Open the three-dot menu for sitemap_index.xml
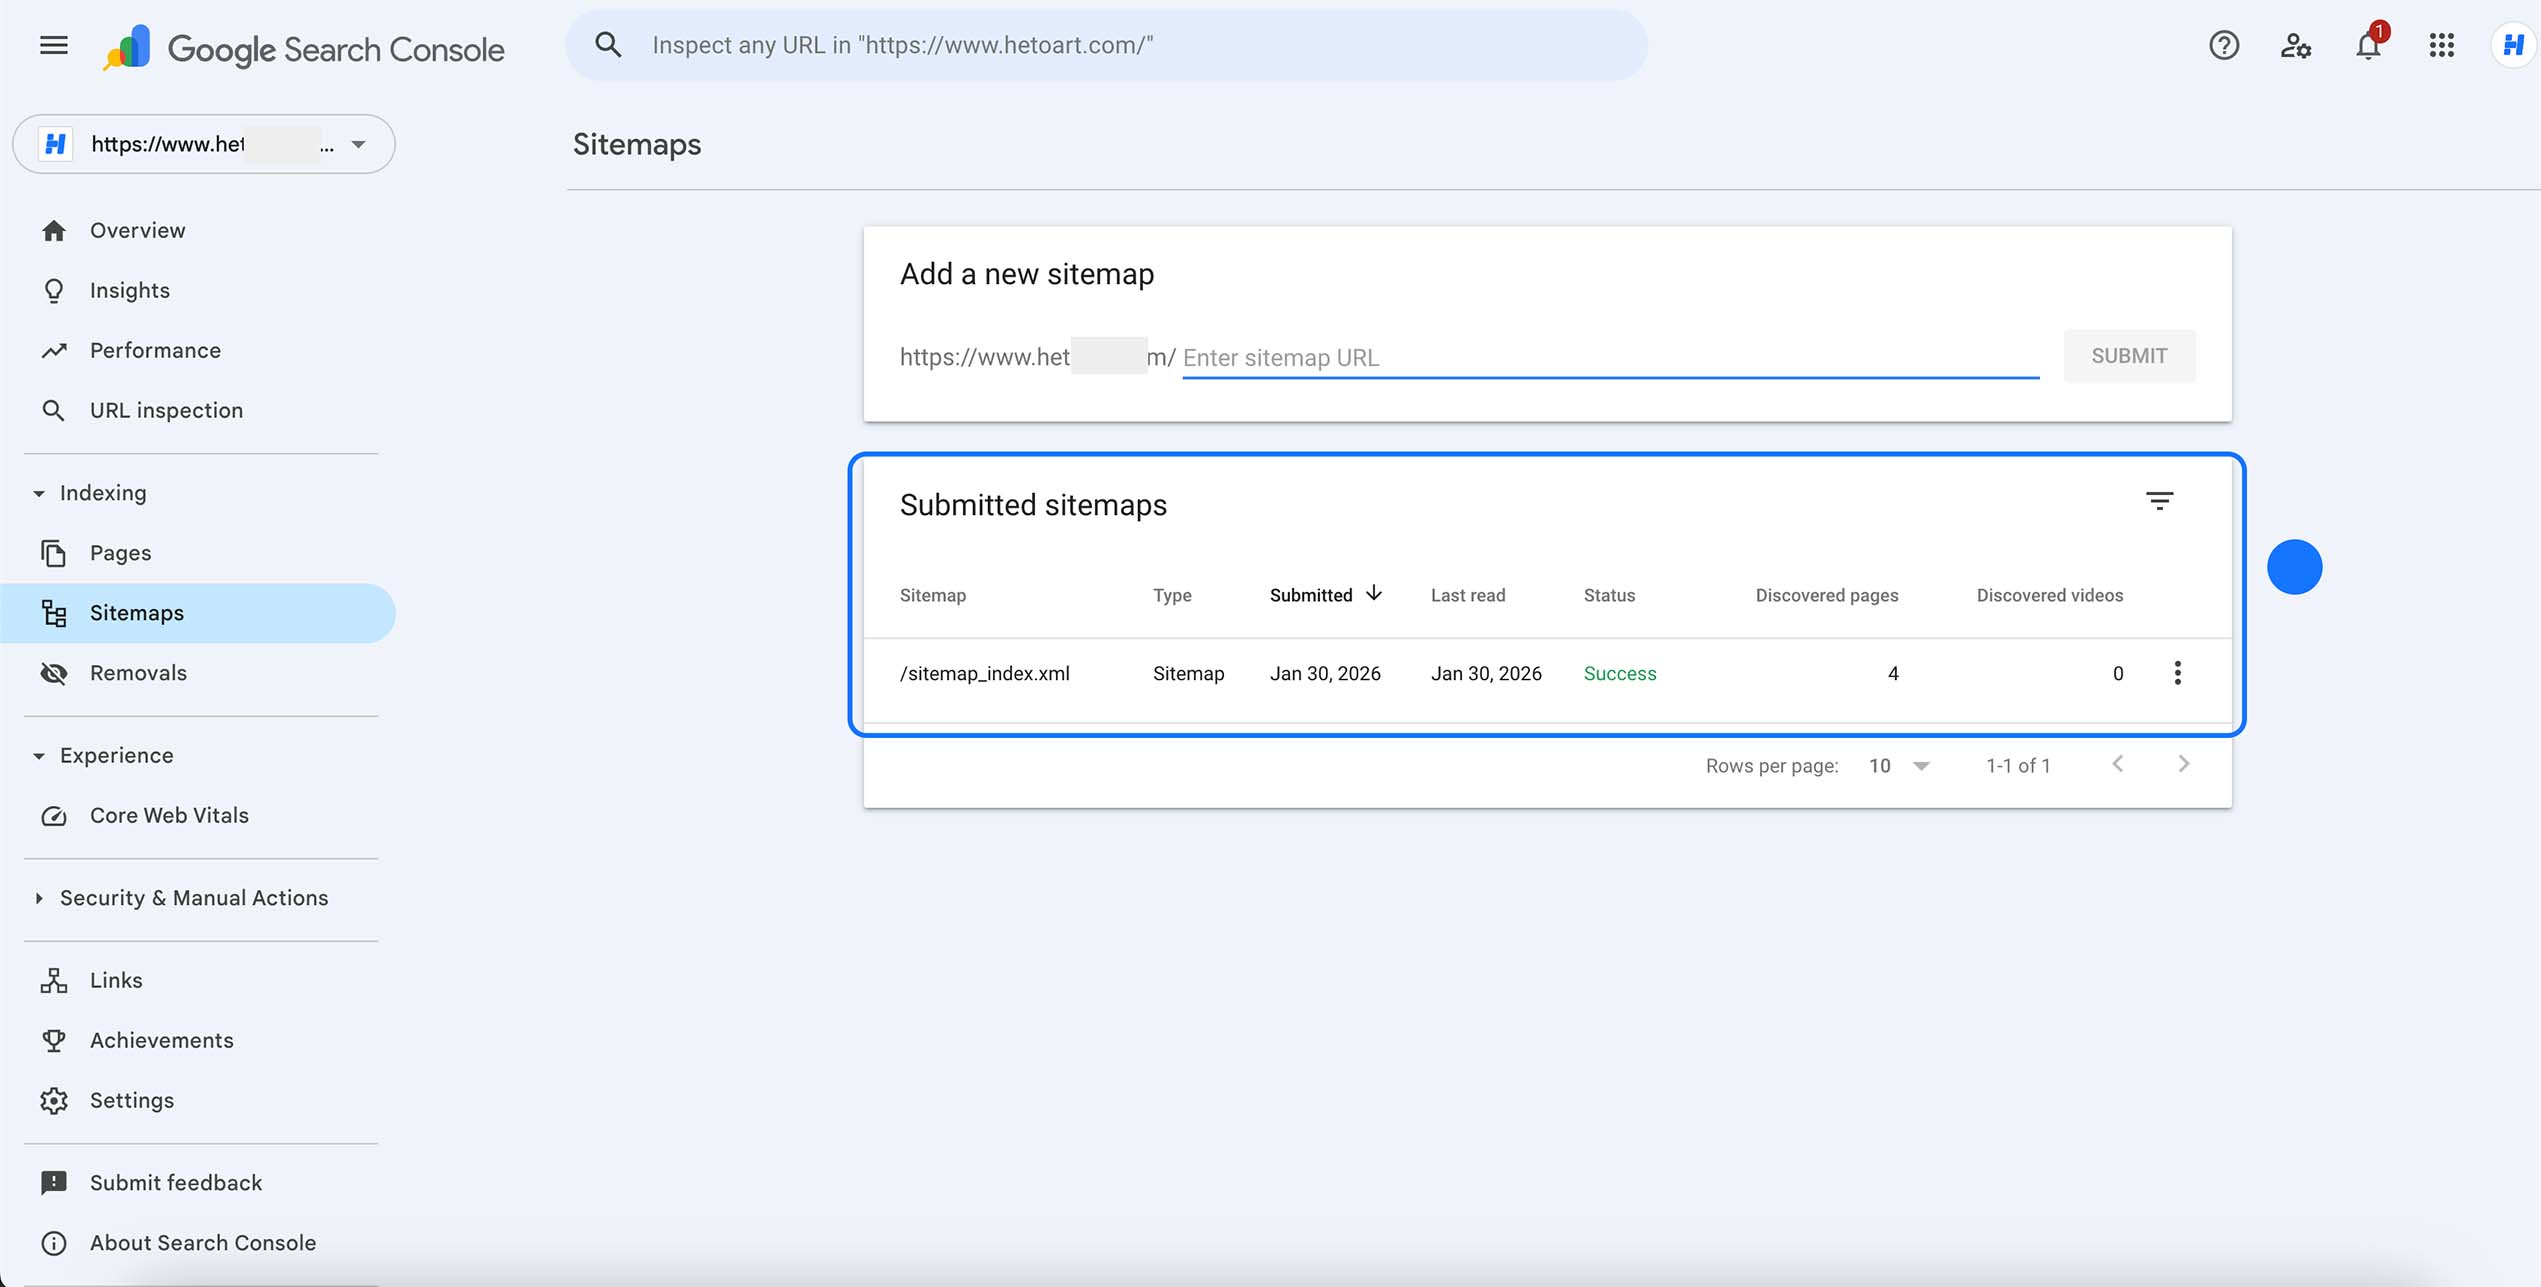This screenshot has height=1287, width=2541. 2177,673
